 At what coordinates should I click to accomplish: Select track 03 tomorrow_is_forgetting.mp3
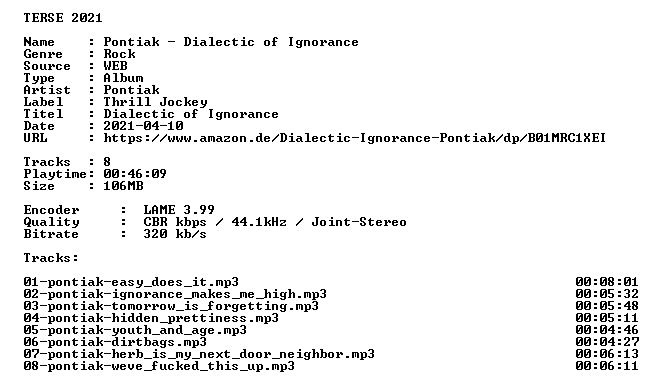[x=171, y=306]
